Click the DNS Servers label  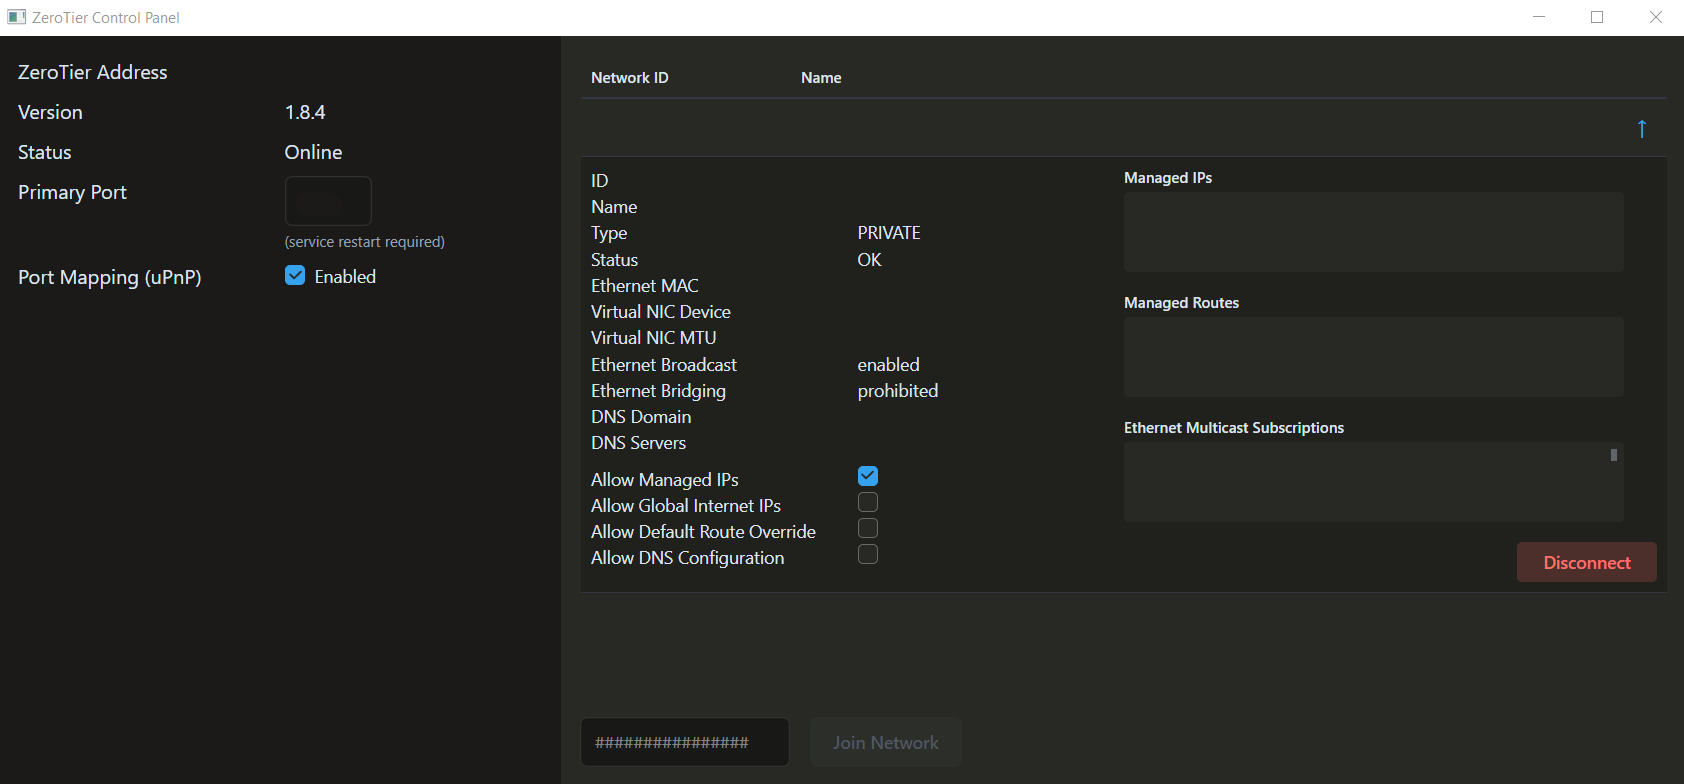[638, 443]
